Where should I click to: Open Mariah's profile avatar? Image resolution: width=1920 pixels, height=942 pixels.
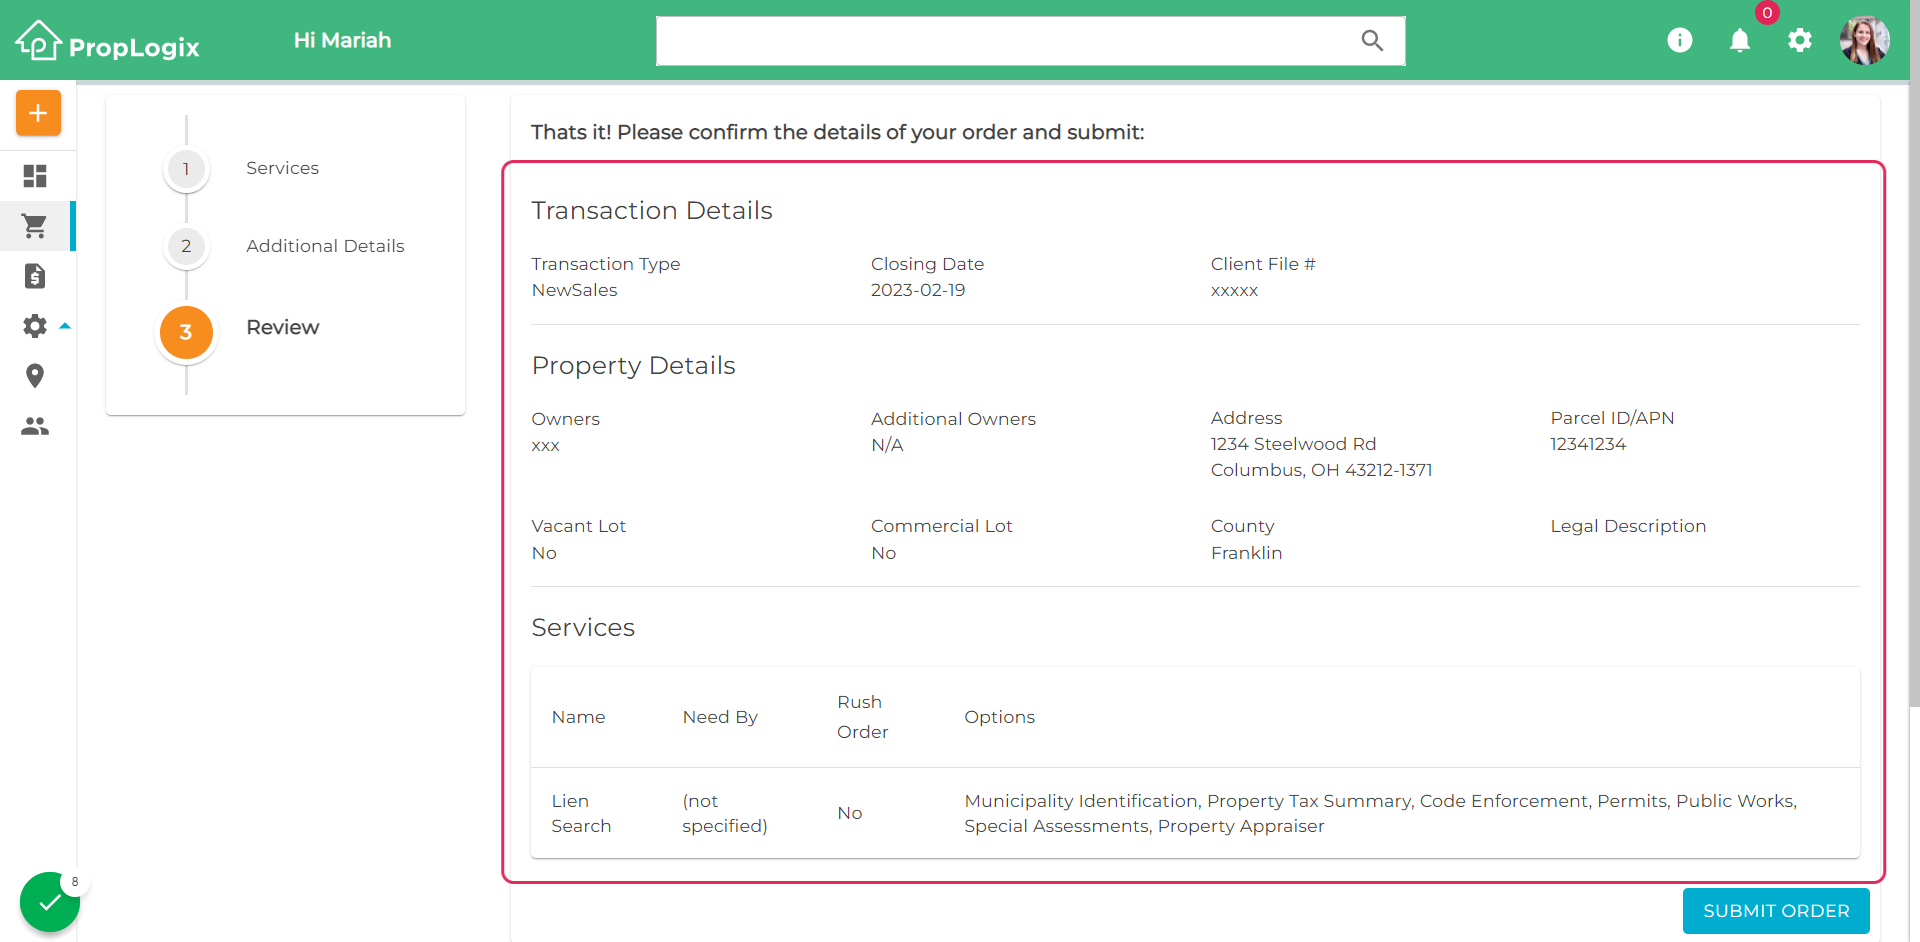(1865, 40)
